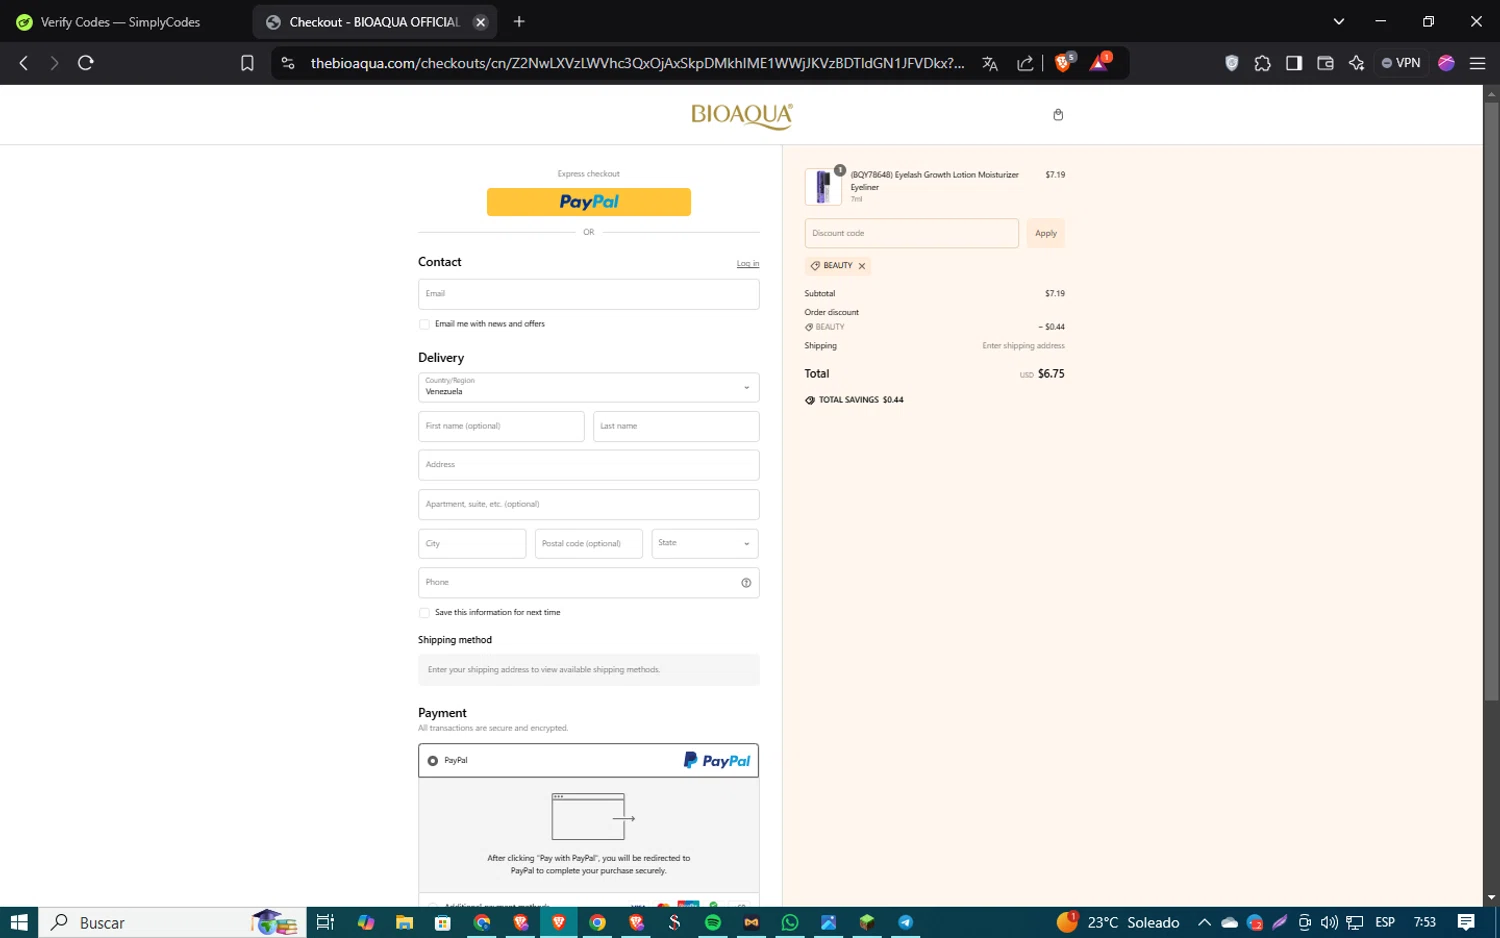Check Email me with news and offers
Screen dimensions: 1500x938
pyautogui.click(x=424, y=324)
